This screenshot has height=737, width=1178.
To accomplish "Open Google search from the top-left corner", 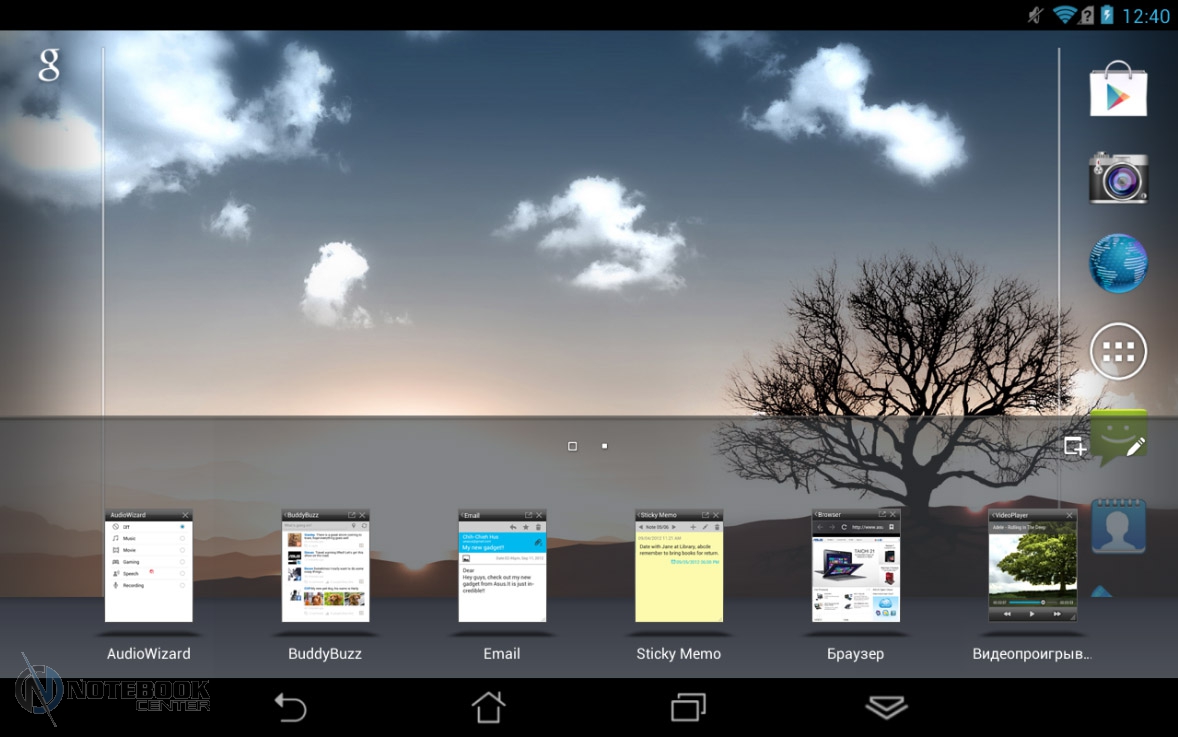I will point(49,65).
